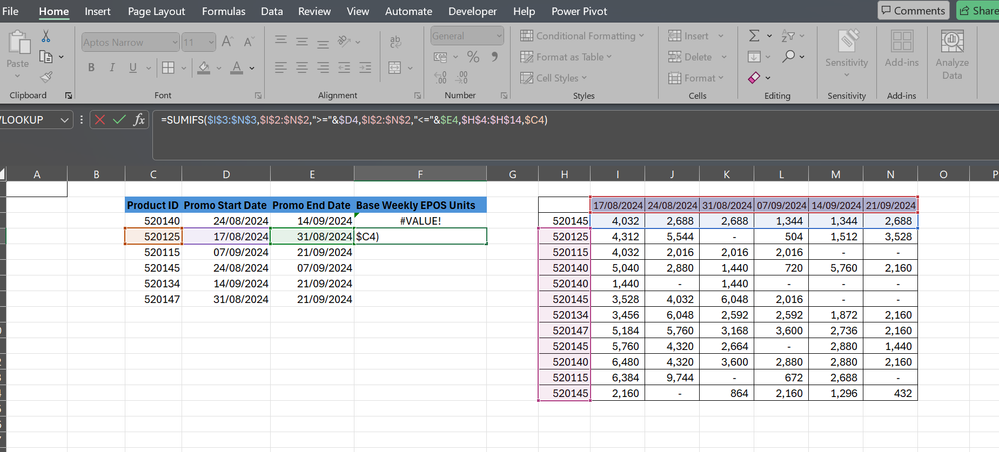Image resolution: width=999 pixels, height=452 pixels.
Task: Toggle Bold formatting
Action: click(x=91, y=67)
